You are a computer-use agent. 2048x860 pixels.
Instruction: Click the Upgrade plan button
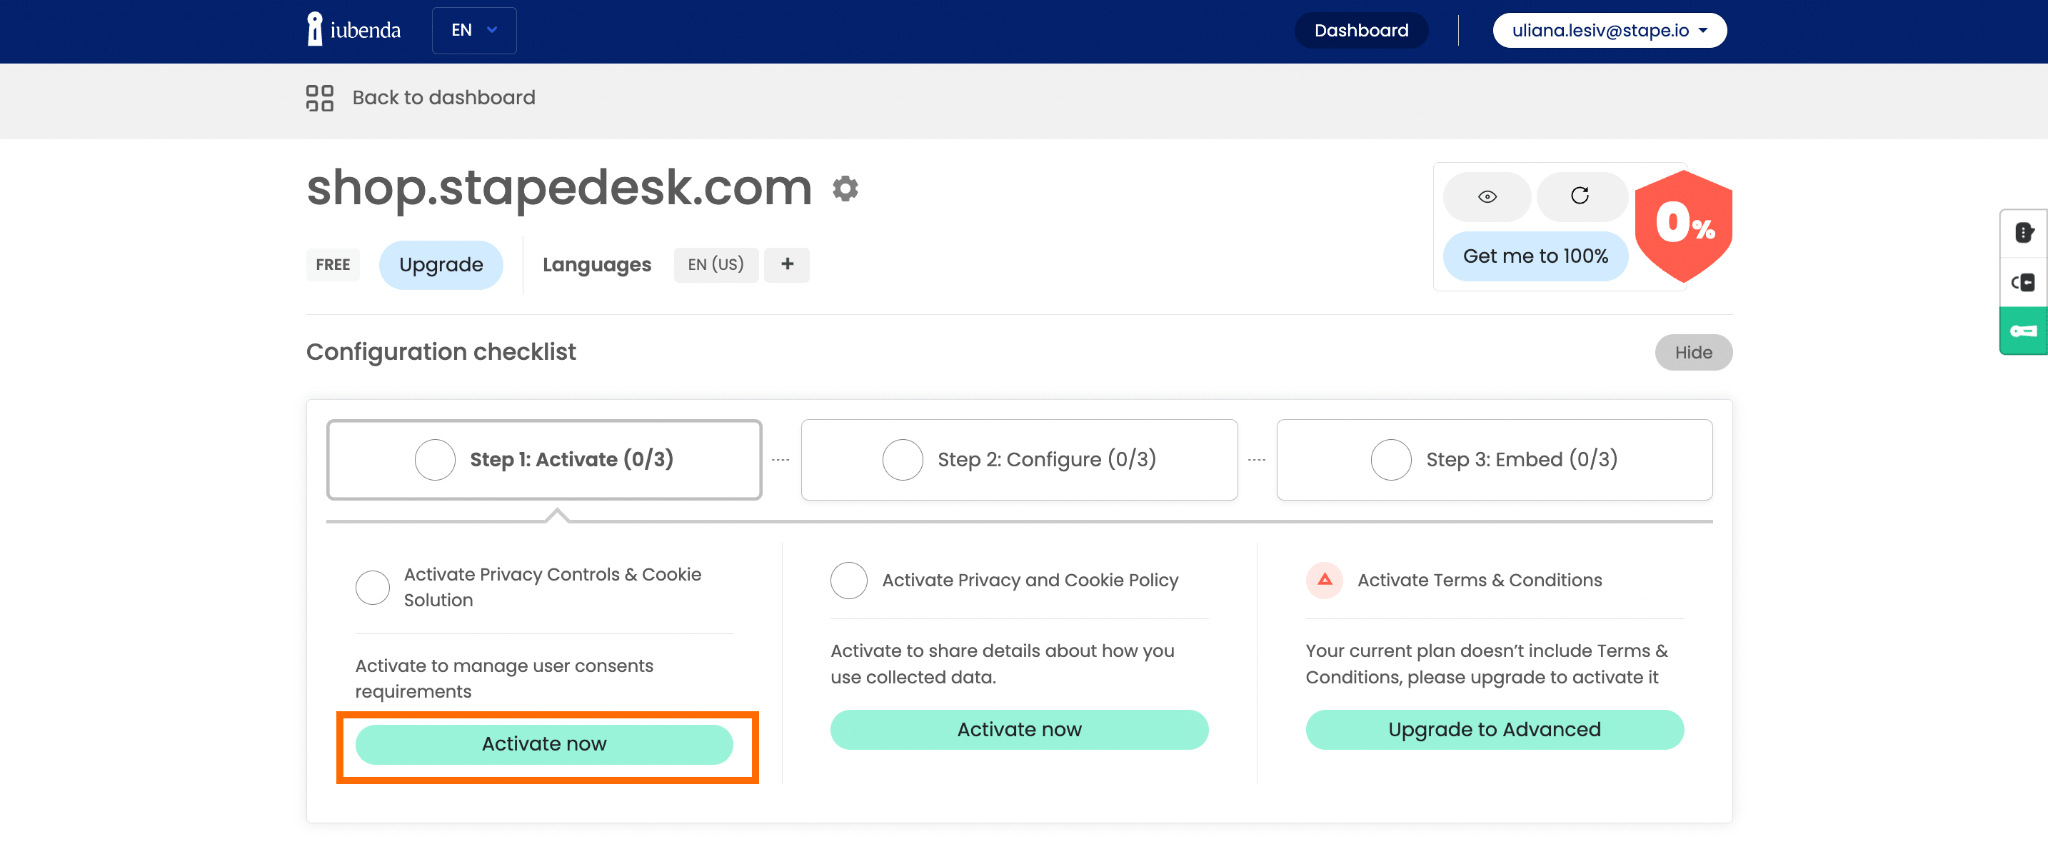441,265
